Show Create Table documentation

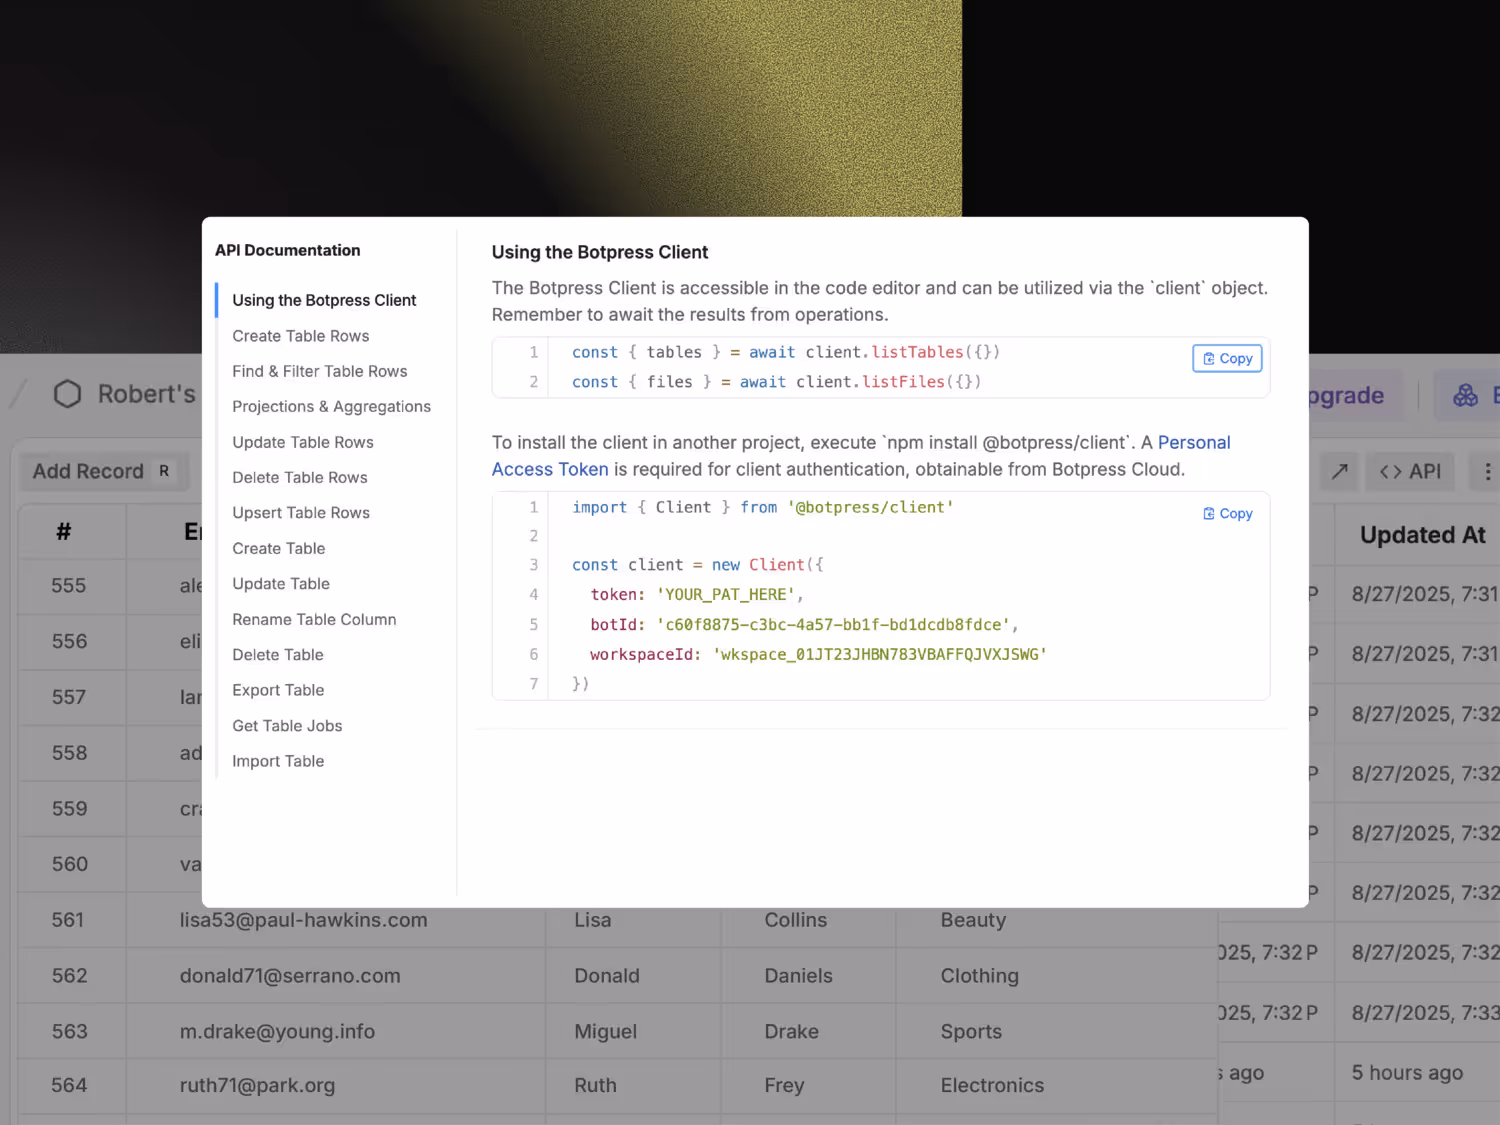pos(279,548)
